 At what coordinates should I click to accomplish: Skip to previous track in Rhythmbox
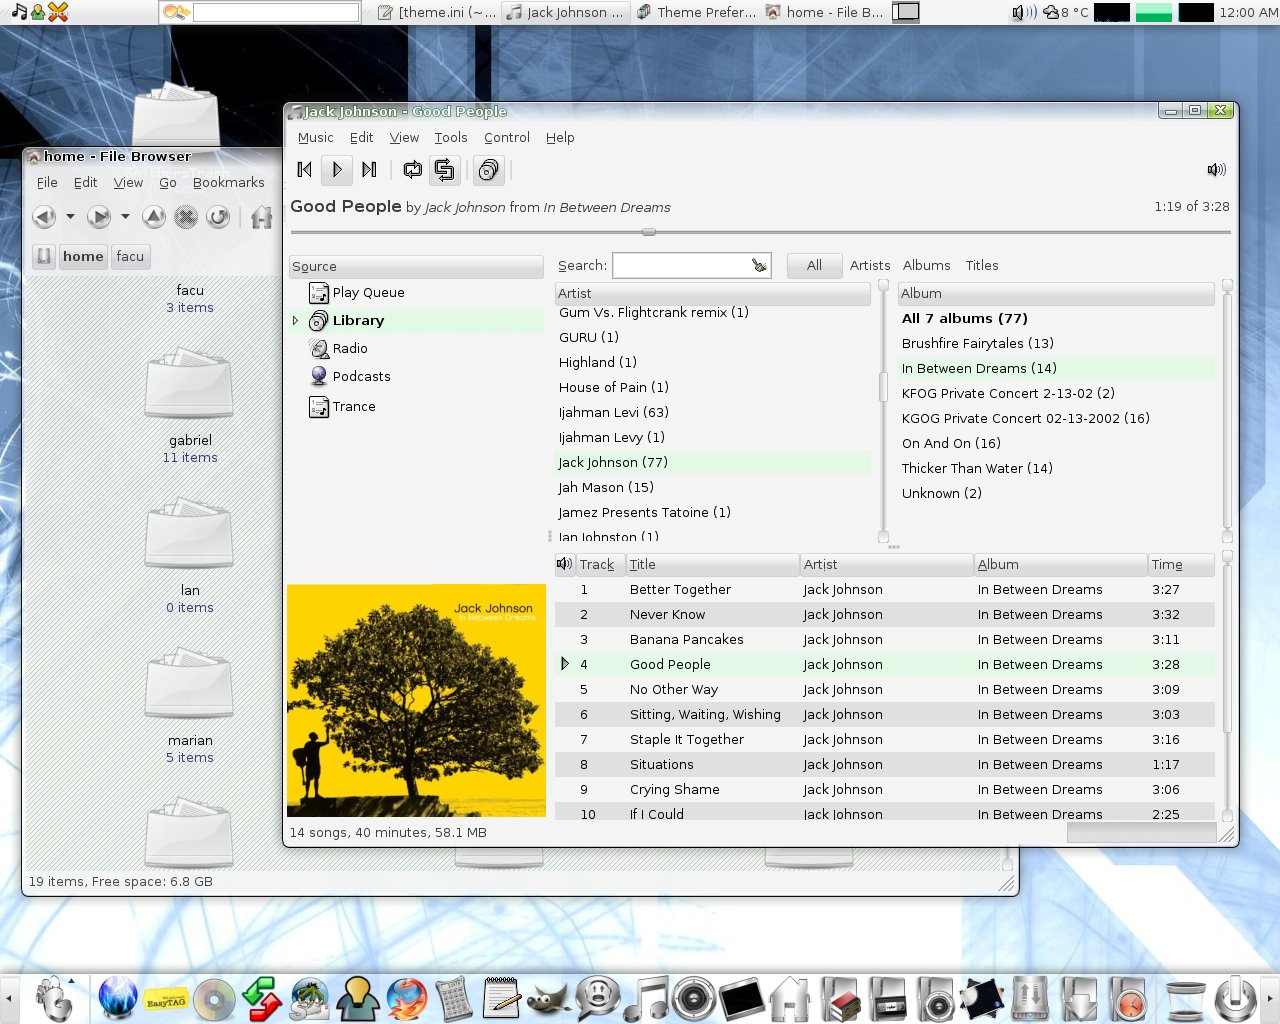coord(305,170)
